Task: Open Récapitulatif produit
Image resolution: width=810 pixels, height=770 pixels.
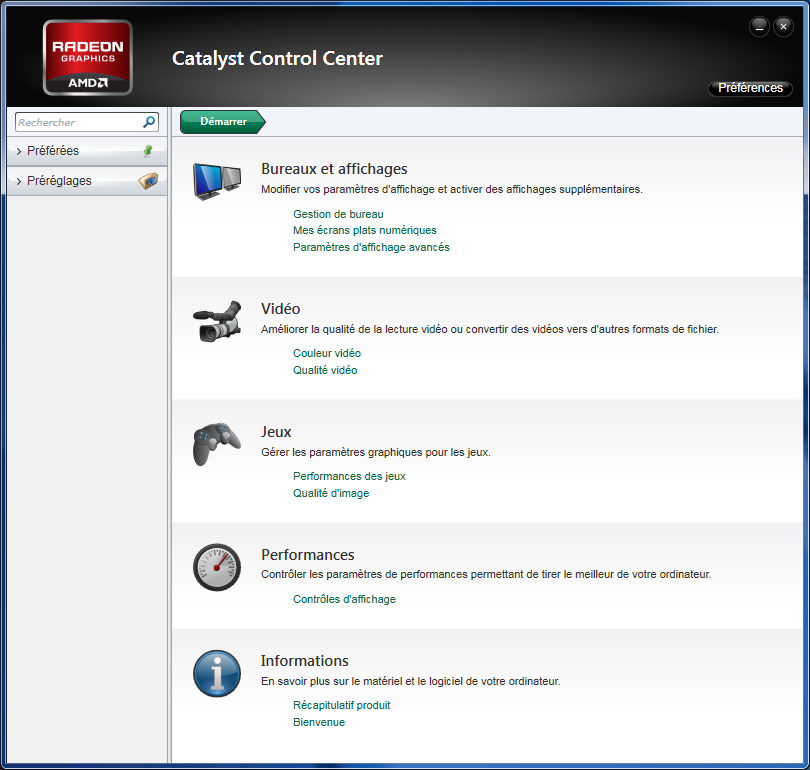Action: tap(341, 705)
